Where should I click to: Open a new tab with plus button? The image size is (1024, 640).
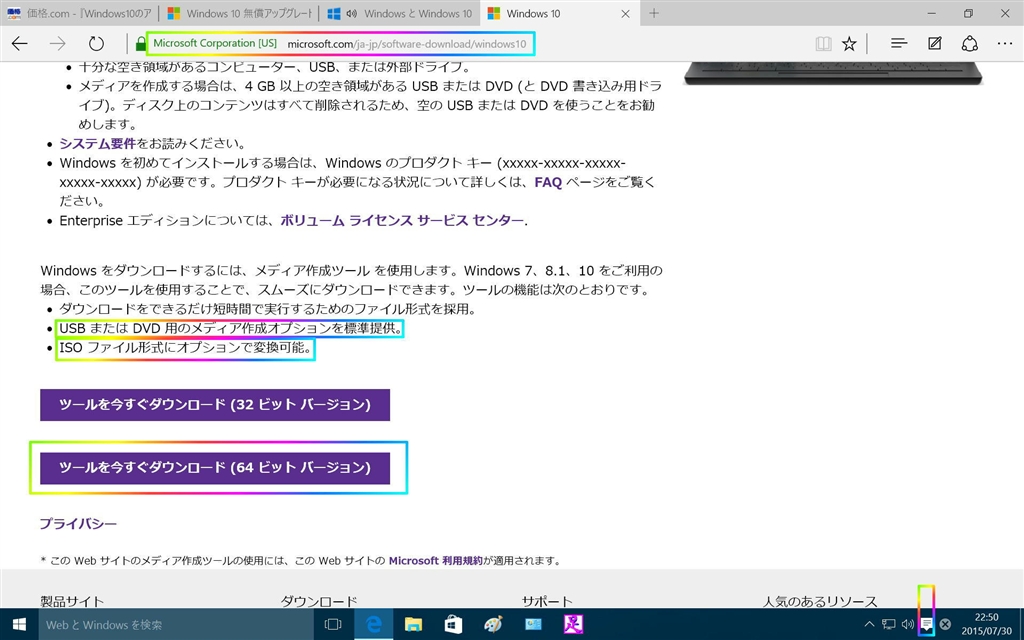[x=654, y=13]
